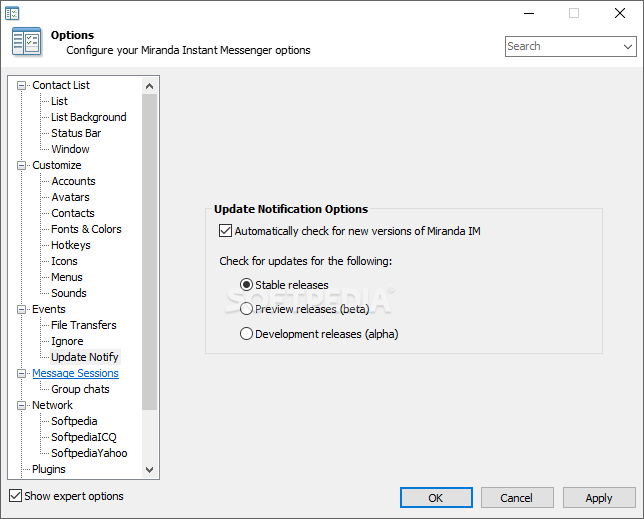Collapse the Message Sessions tree node
The image size is (644, 519).
pos(21,374)
